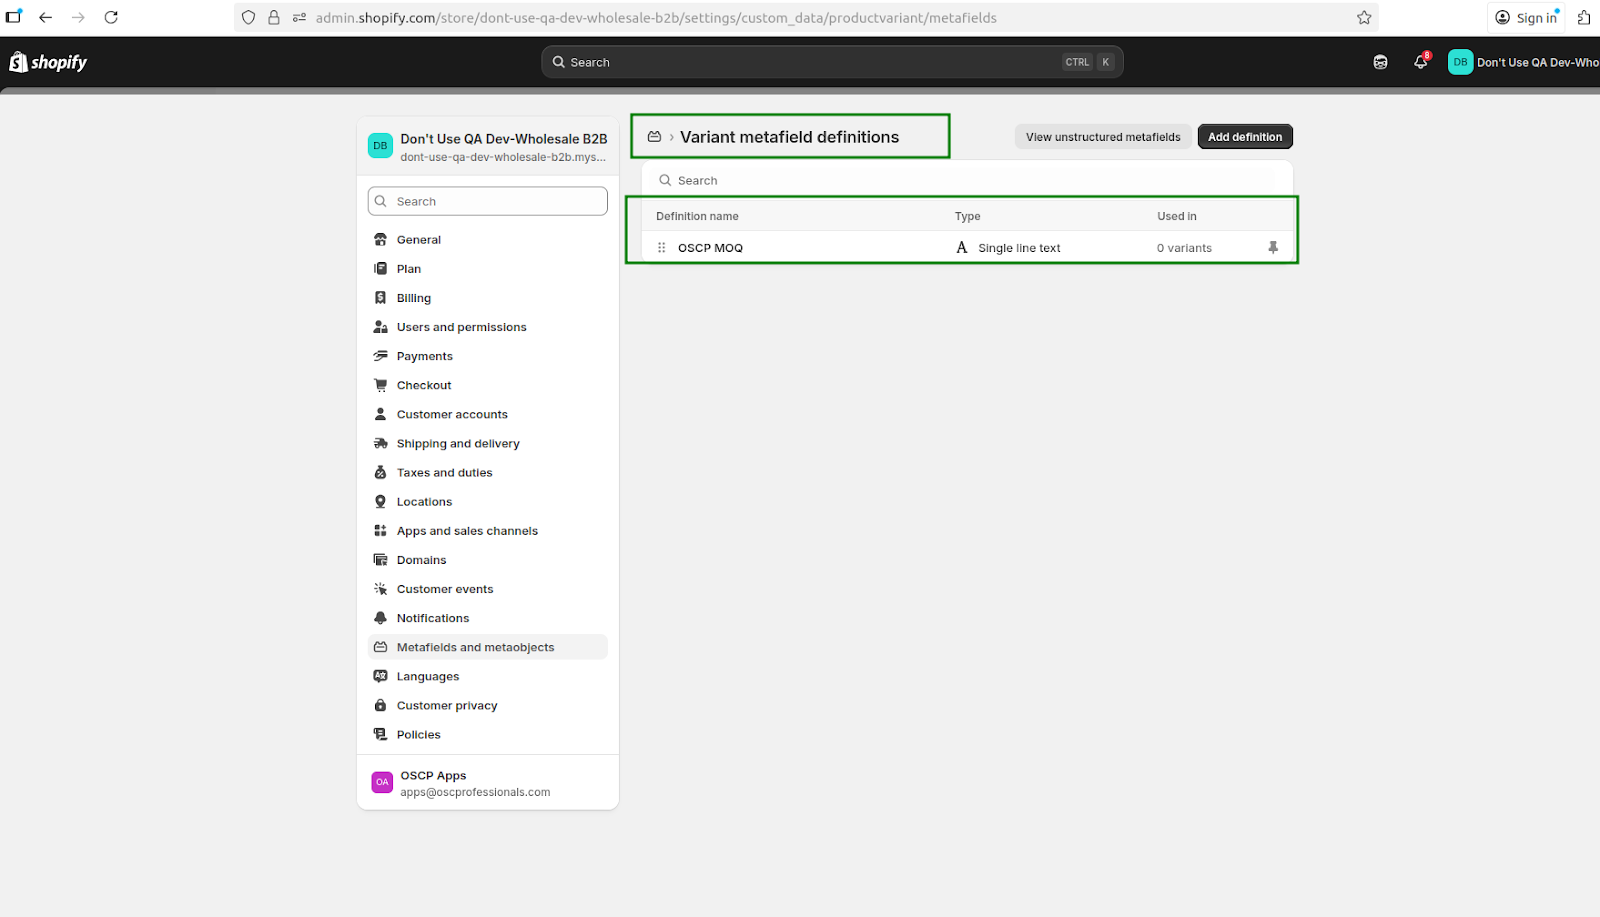Go back with the browser back arrow

click(46, 17)
